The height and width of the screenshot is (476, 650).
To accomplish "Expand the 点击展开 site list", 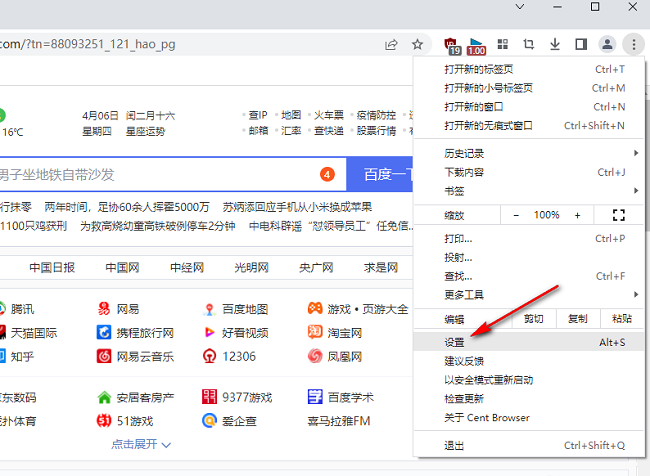I will click(x=141, y=444).
